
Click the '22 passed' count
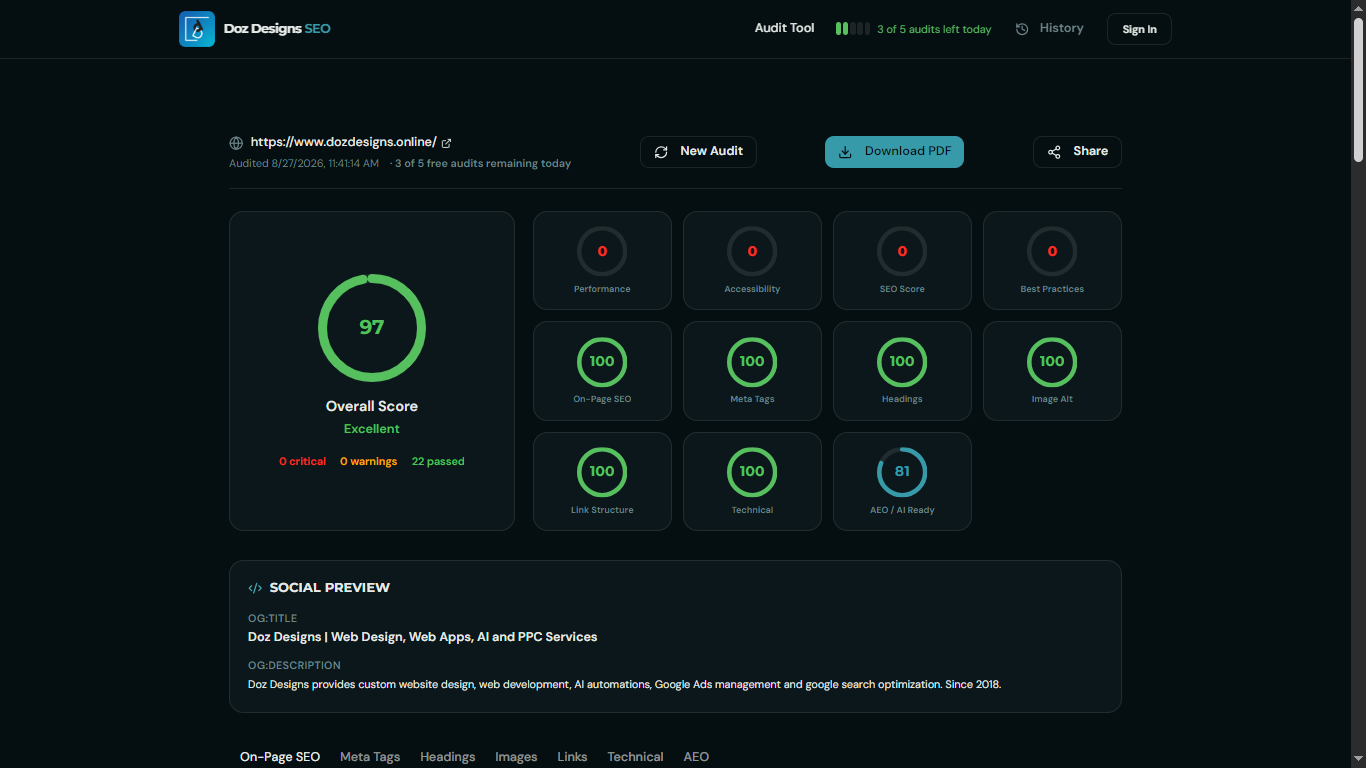point(438,462)
